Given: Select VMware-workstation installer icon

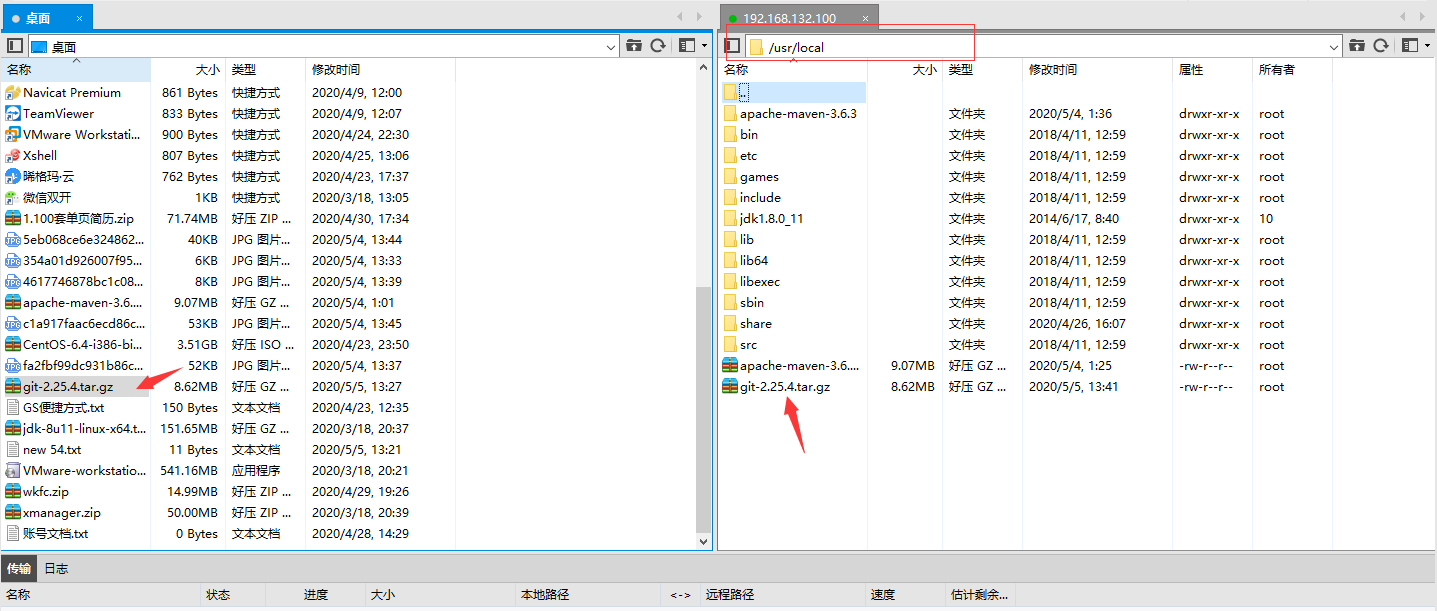Looking at the screenshot, I should [13, 471].
